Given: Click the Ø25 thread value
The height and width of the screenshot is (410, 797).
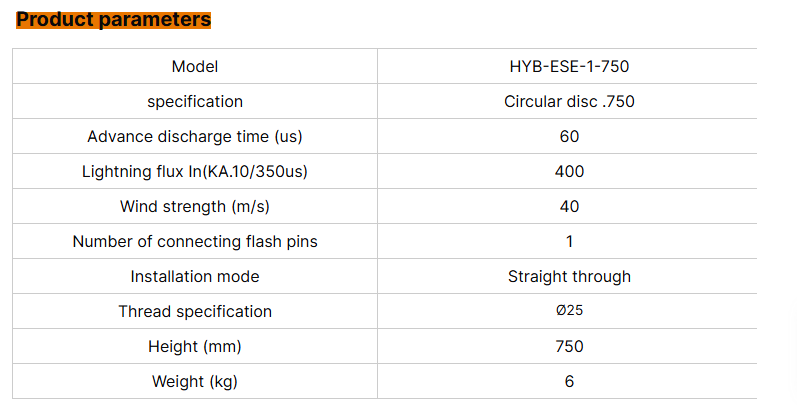Looking at the screenshot, I should pos(569,312).
